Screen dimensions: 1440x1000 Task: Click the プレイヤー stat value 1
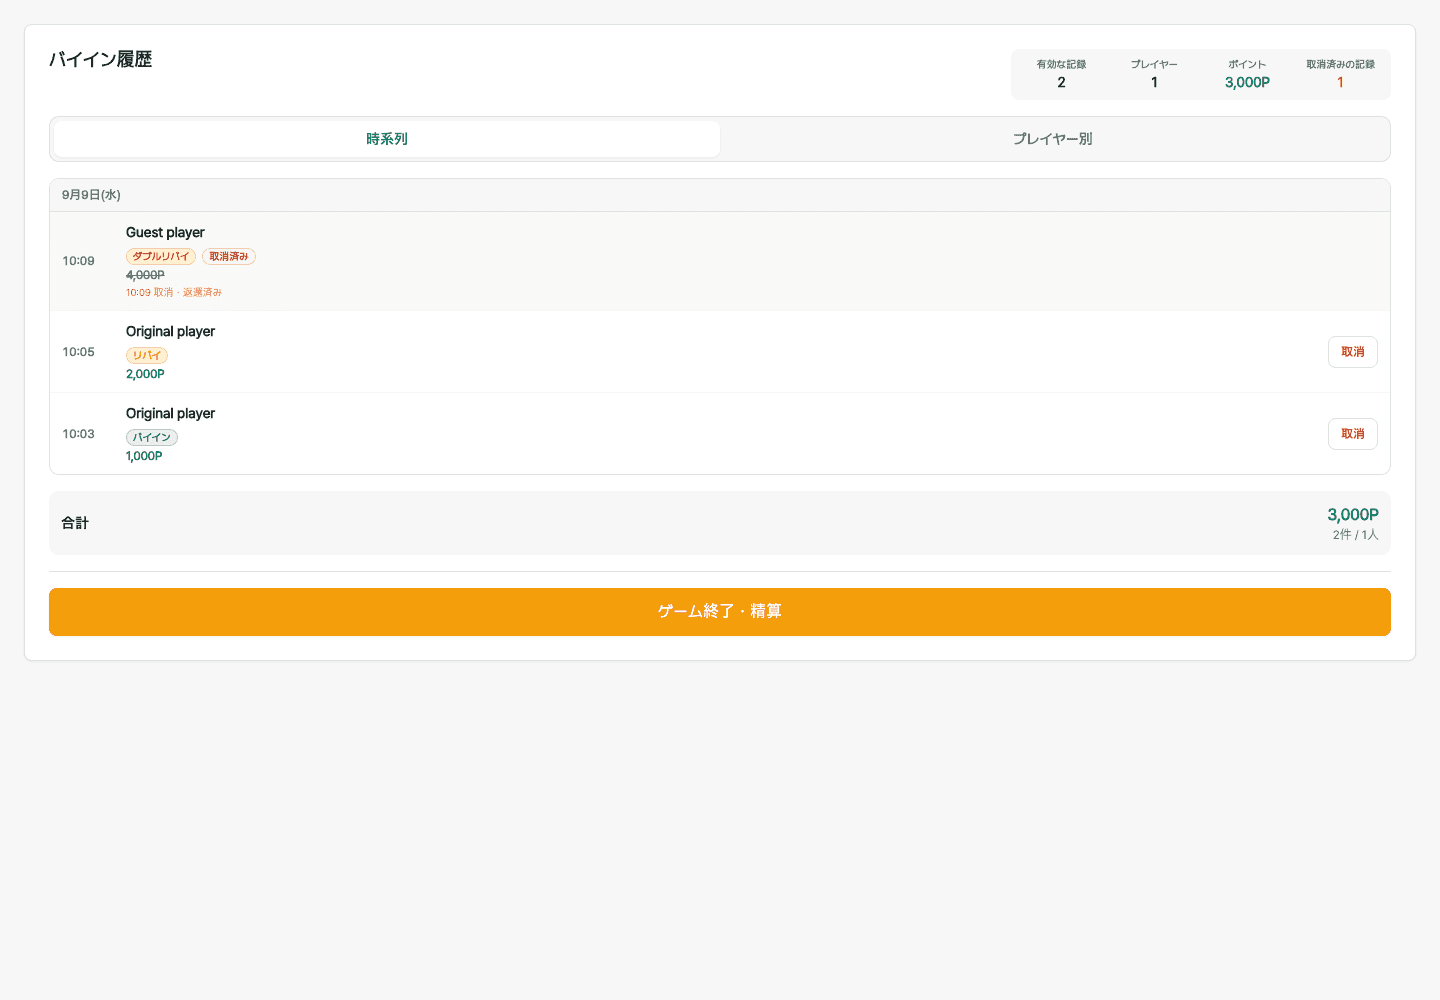click(x=1154, y=82)
